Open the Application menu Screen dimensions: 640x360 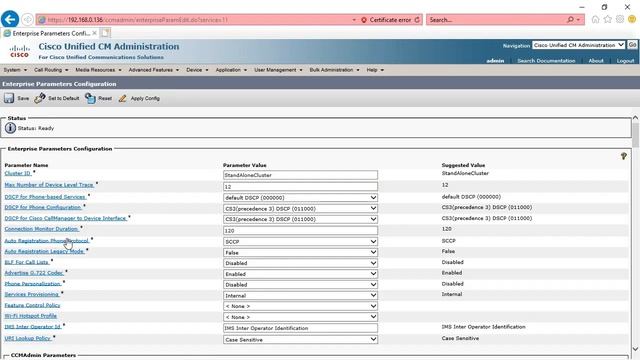231,70
